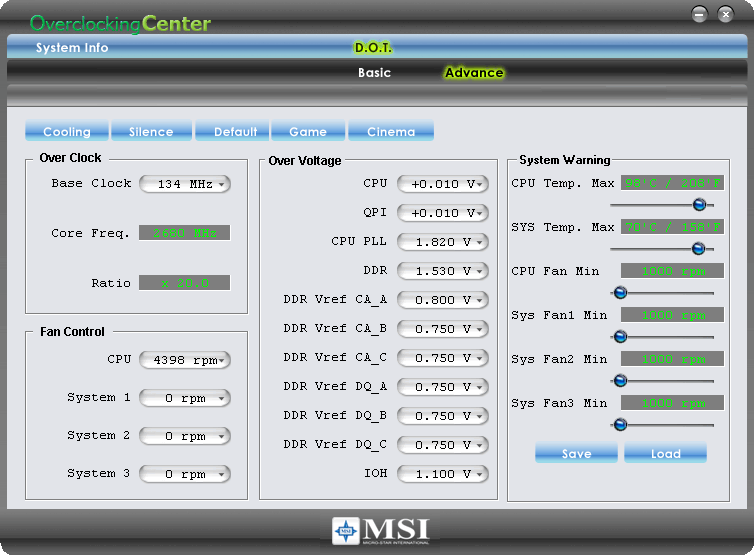The height and width of the screenshot is (555, 754).
Task: Apply the Default preset
Action: (x=232, y=131)
